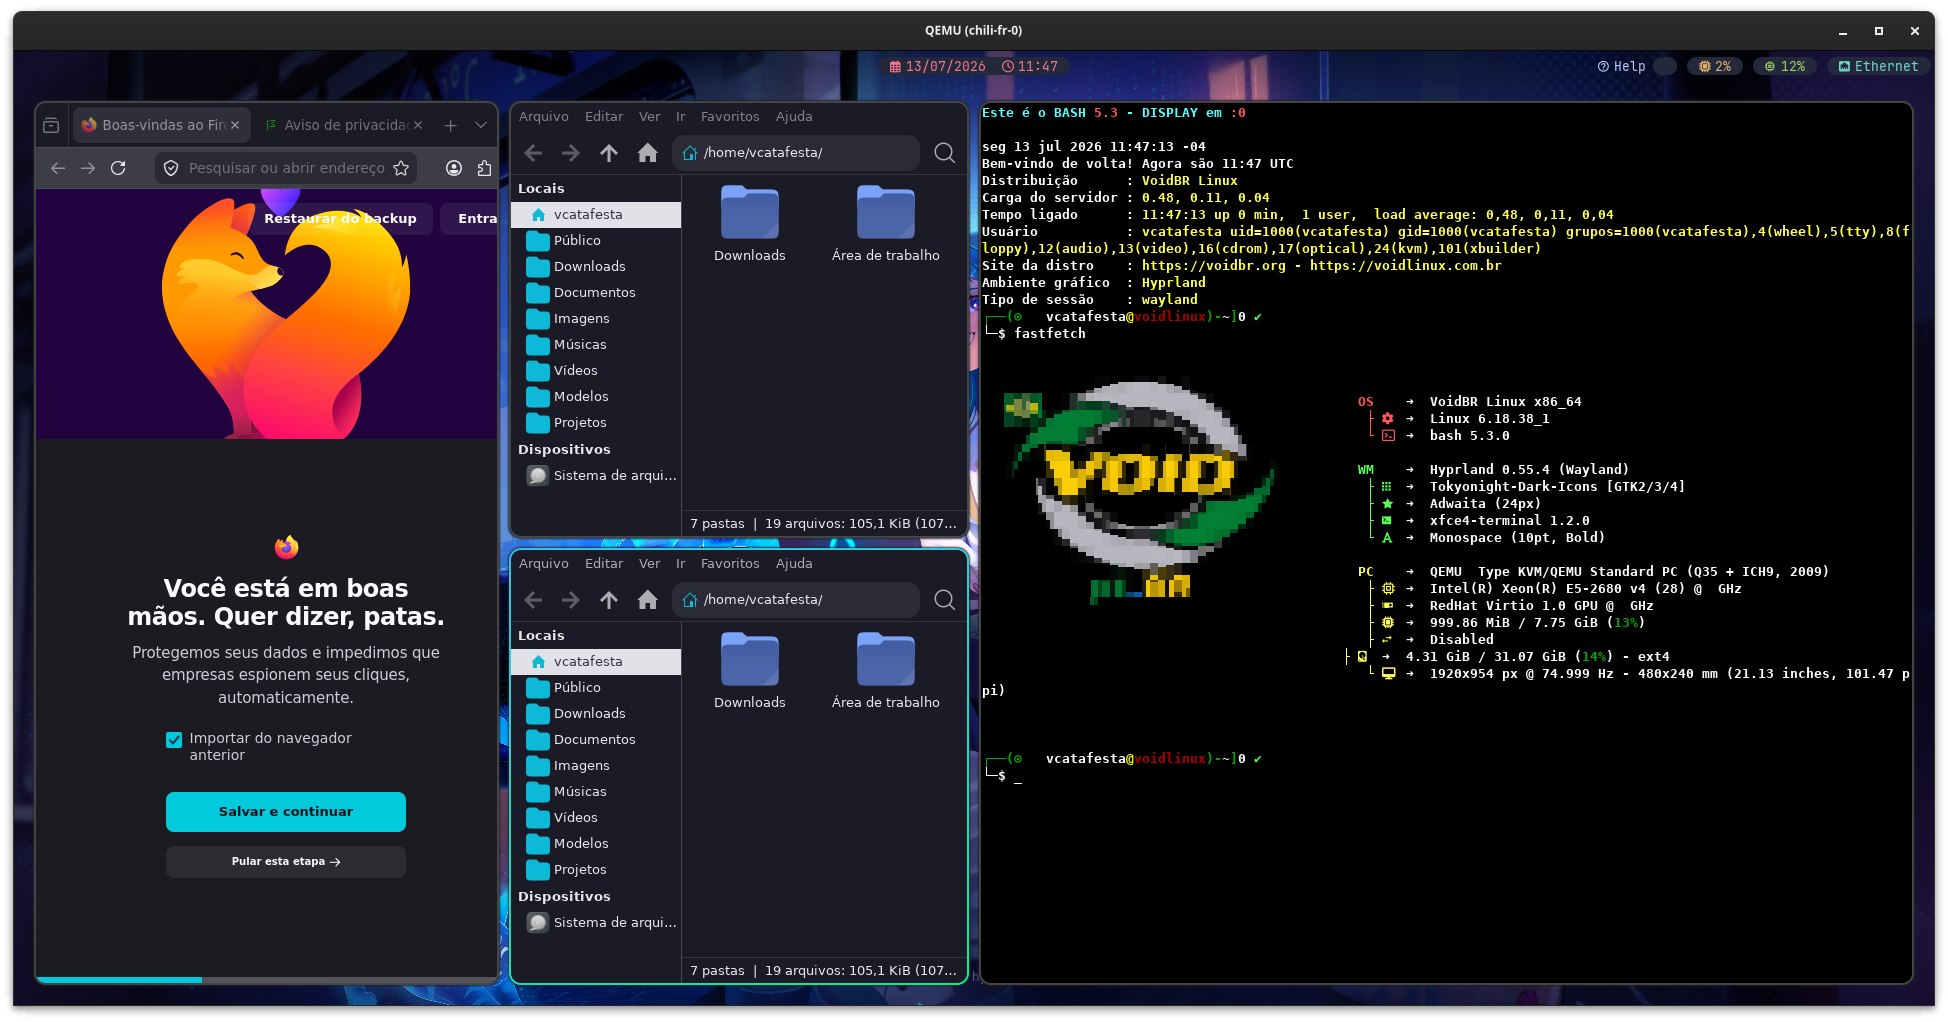This screenshot has width=1948, height=1022.
Task: Click the Ethernet network indicator
Action: pos(1878,67)
